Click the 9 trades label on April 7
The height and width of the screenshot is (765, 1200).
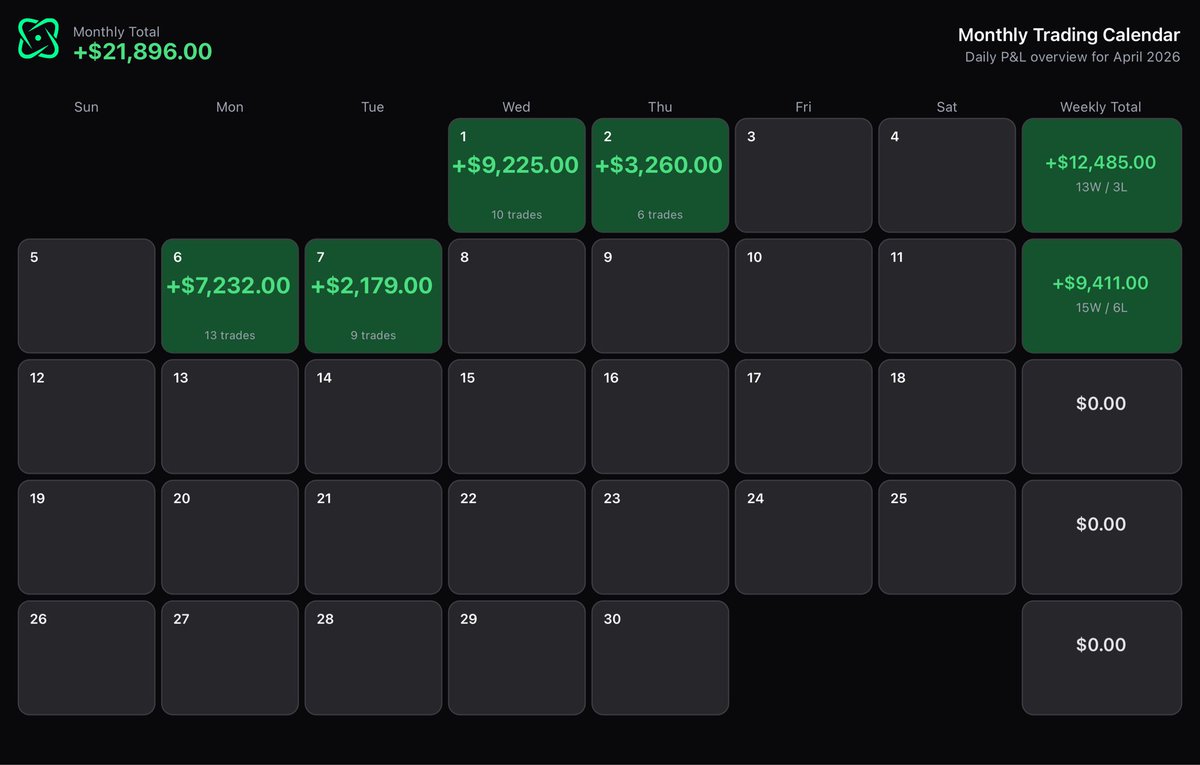373,335
